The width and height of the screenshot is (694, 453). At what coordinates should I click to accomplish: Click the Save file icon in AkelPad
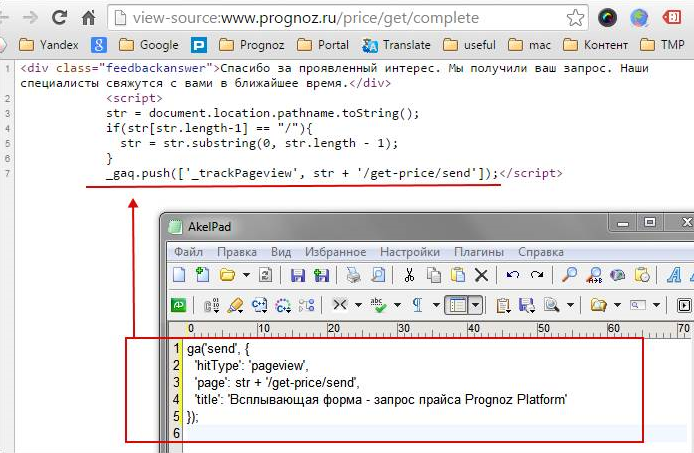(x=297, y=275)
